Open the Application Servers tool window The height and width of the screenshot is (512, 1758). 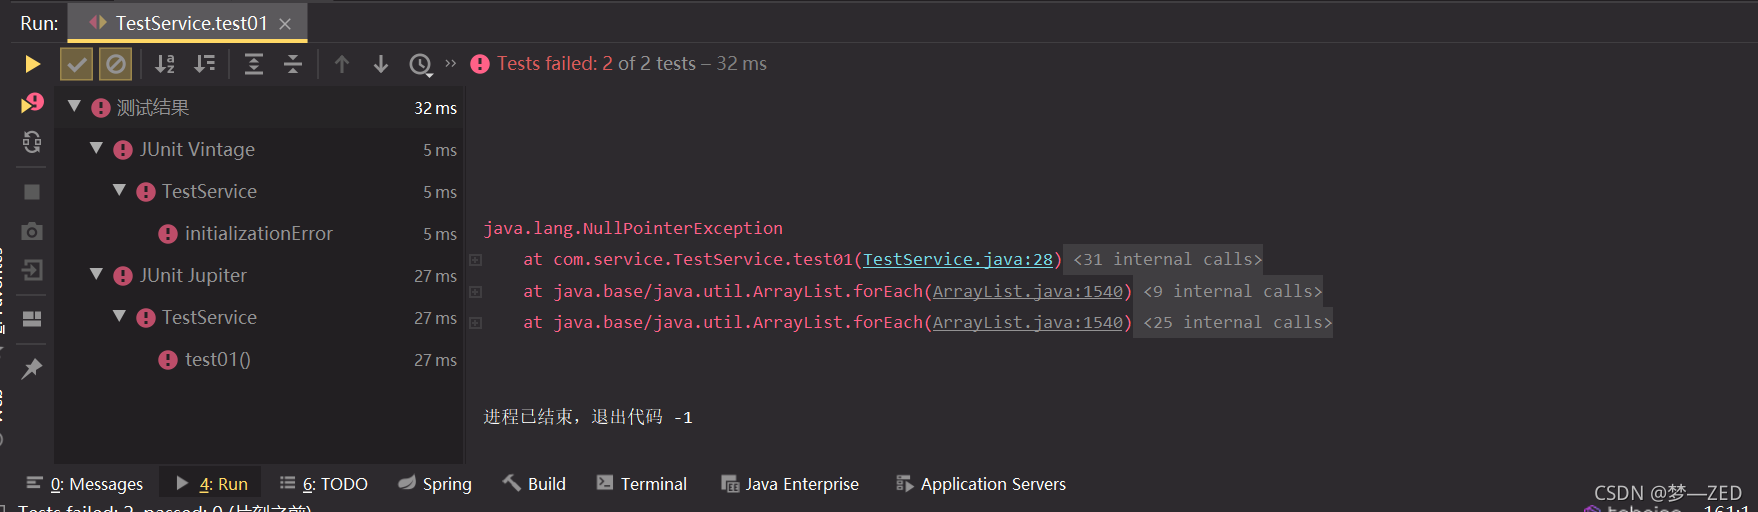981,484
